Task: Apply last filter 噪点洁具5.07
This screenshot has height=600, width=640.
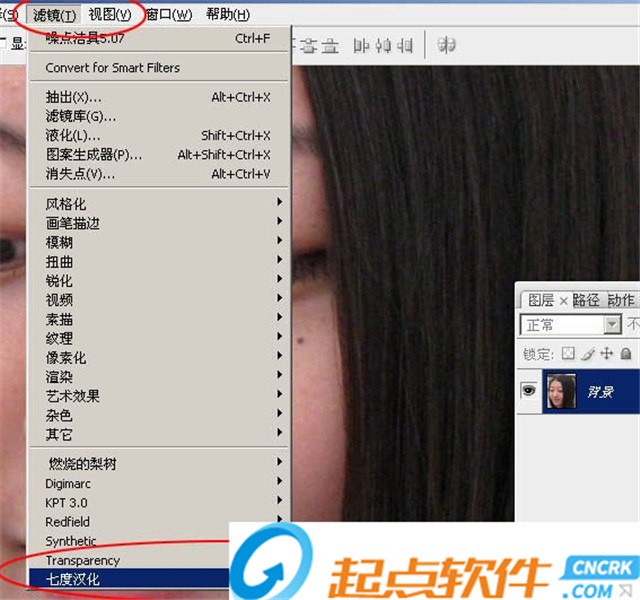Action: click(x=159, y=38)
